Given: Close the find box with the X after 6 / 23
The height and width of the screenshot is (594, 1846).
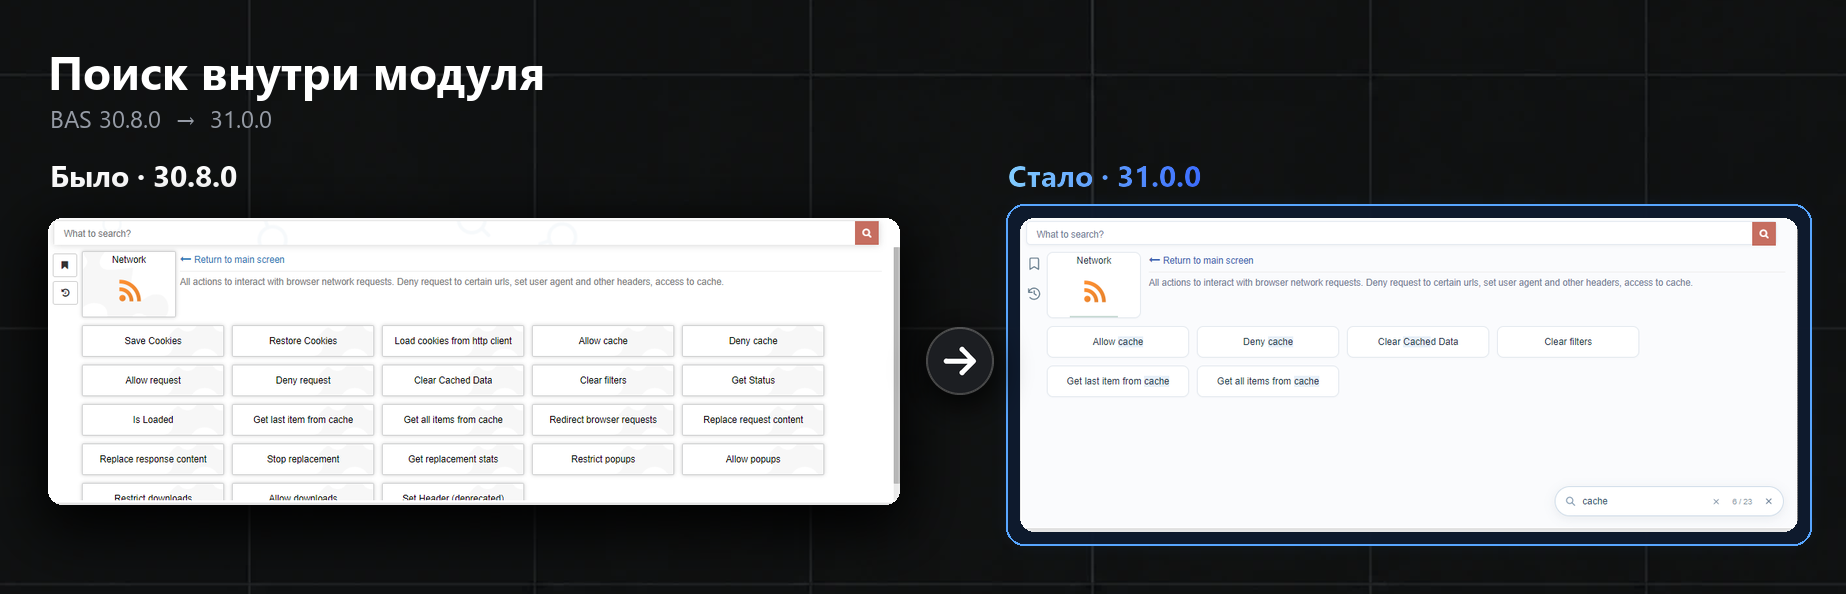Looking at the screenshot, I should click(1768, 502).
